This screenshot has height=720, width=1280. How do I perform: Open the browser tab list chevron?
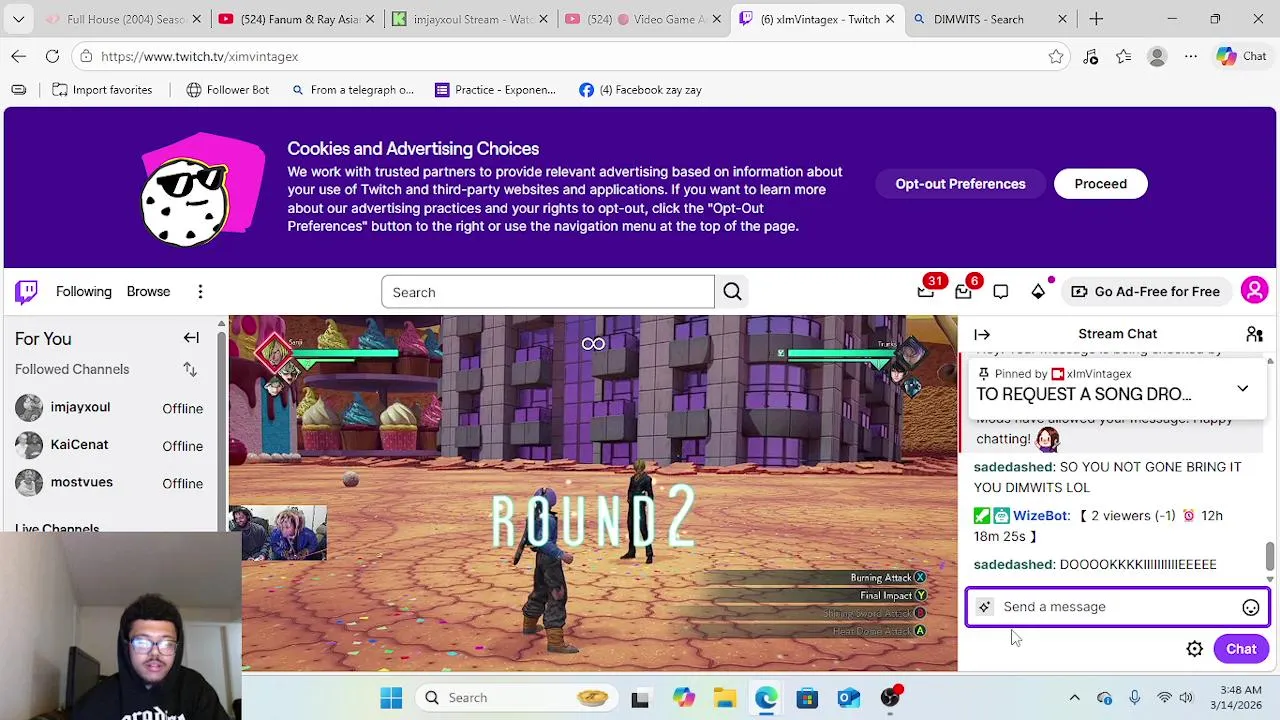pyautogui.click(x=18, y=19)
